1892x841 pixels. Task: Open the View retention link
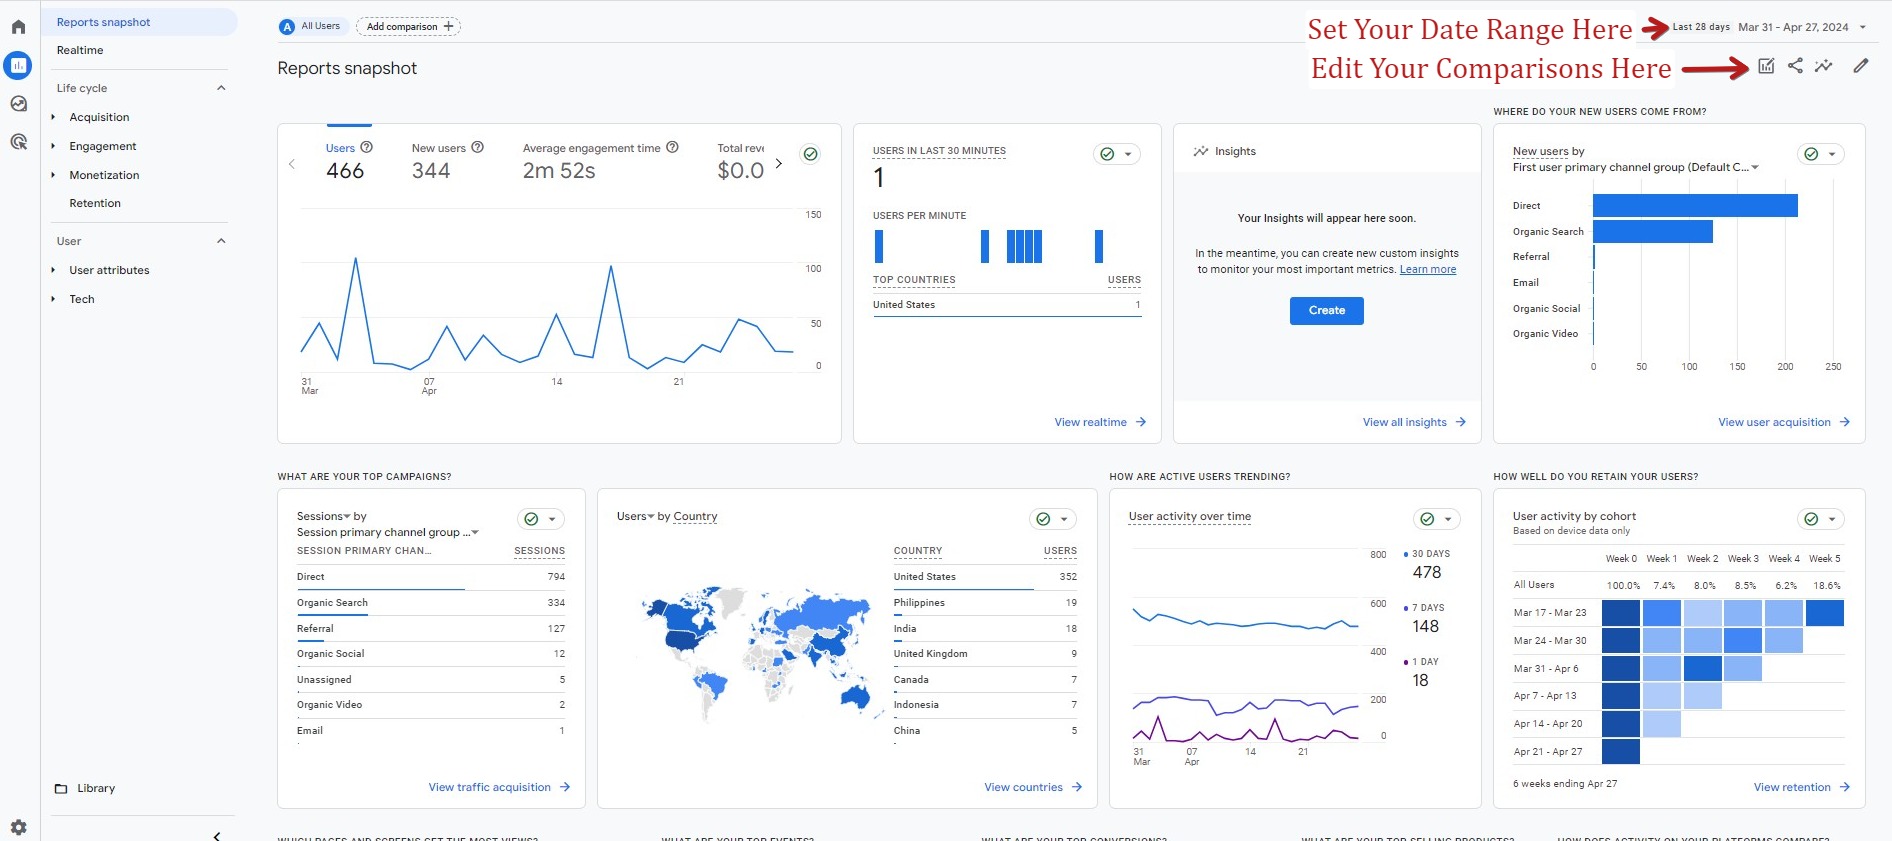tap(1802, 787)
